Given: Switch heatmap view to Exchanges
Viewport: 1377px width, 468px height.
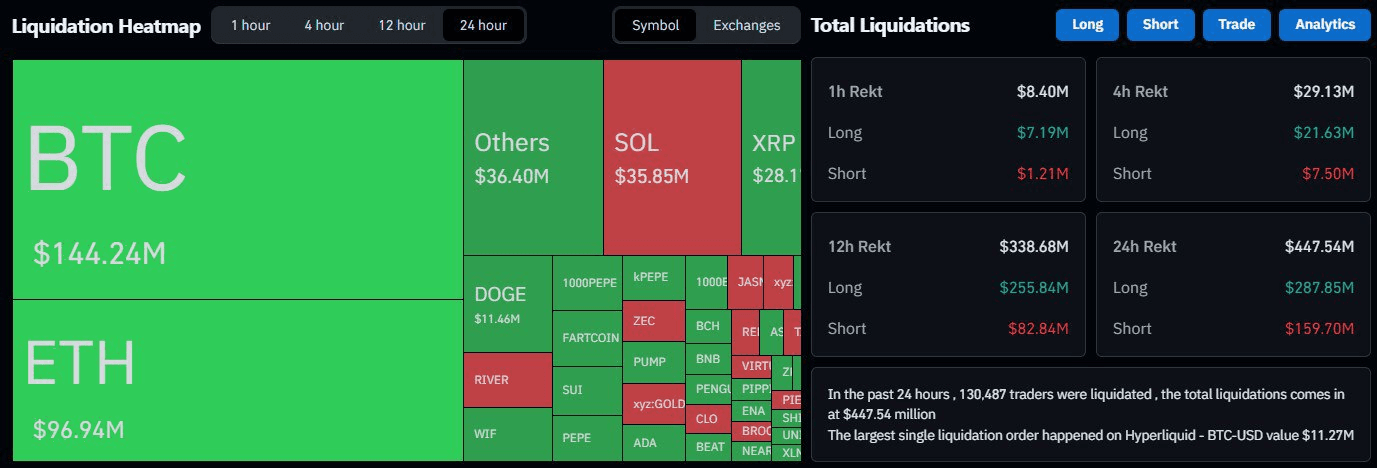Looking at the screenshot, I should [746, 25].
